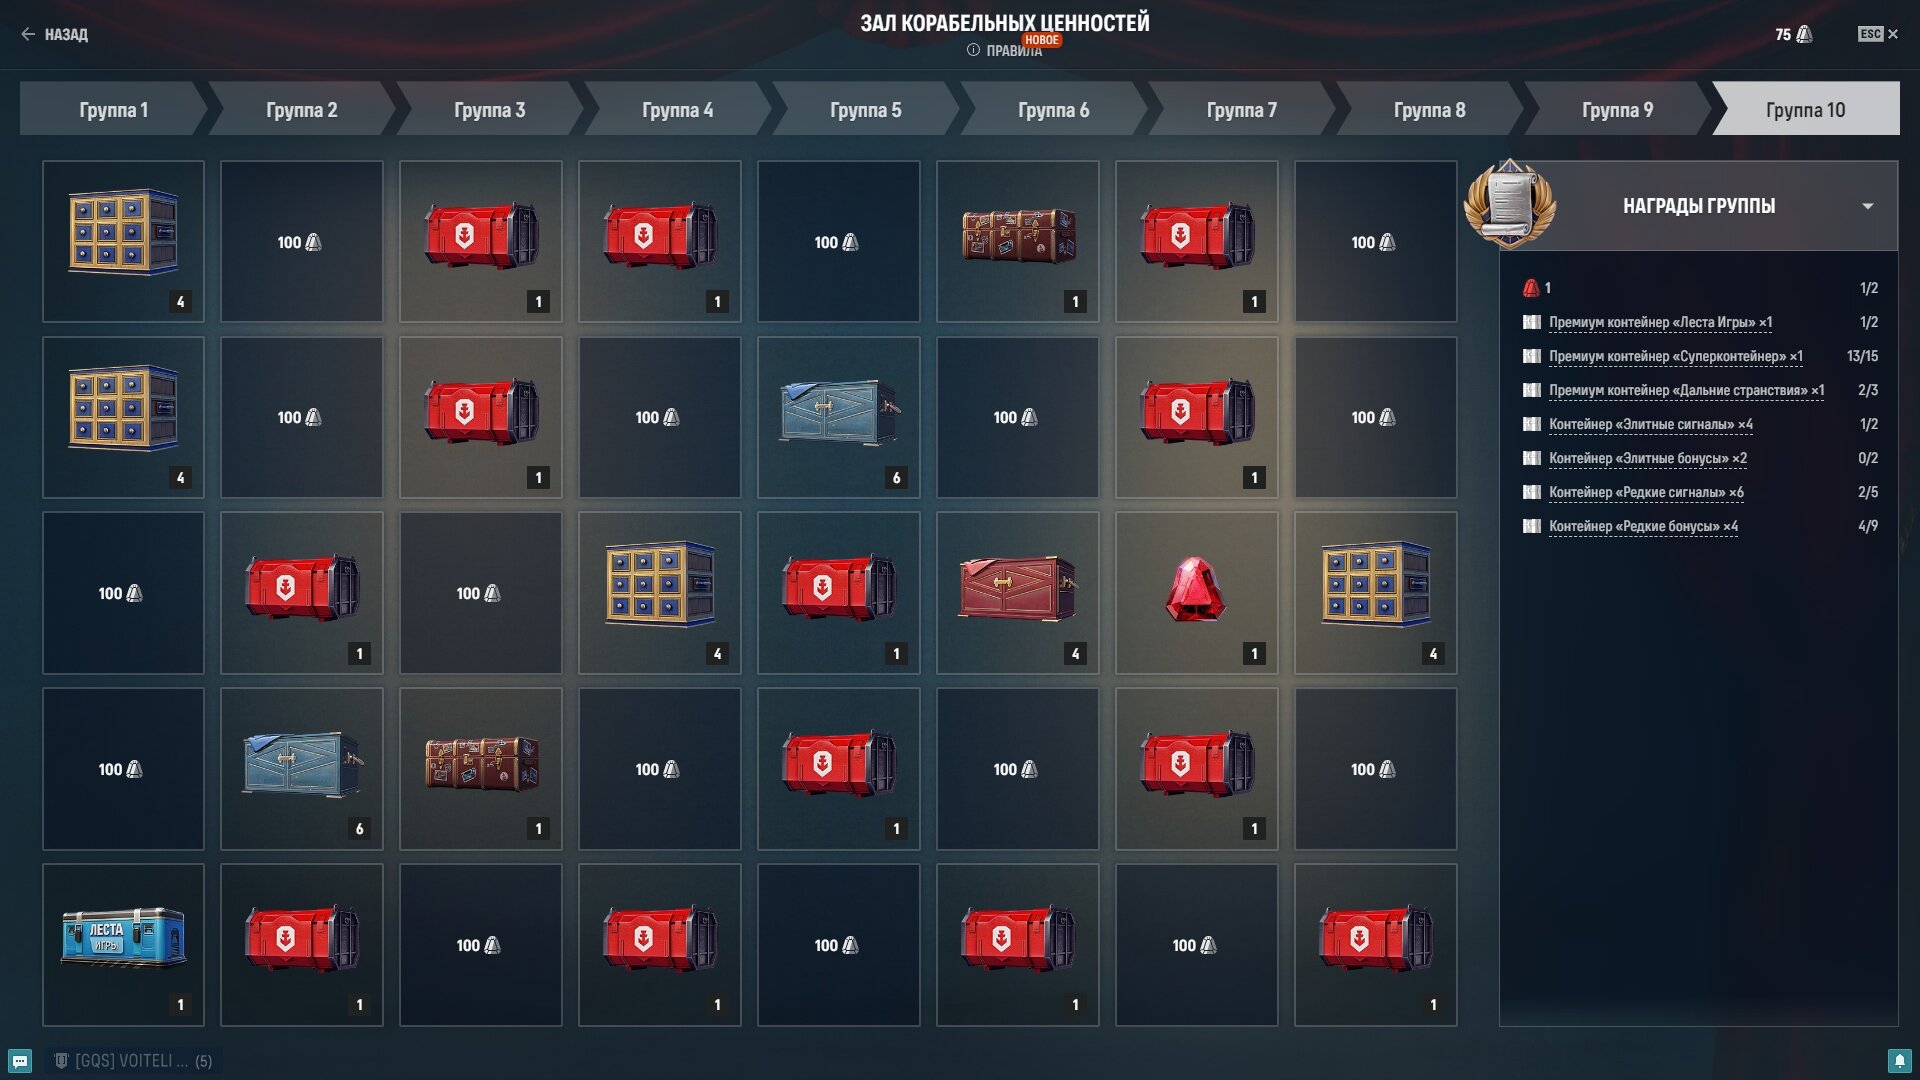The width and height of the screenshot is (1920, 1080).
Task: Click the token currency icon showing 75
Action: pyautogui.click(x=1804, y=34)
